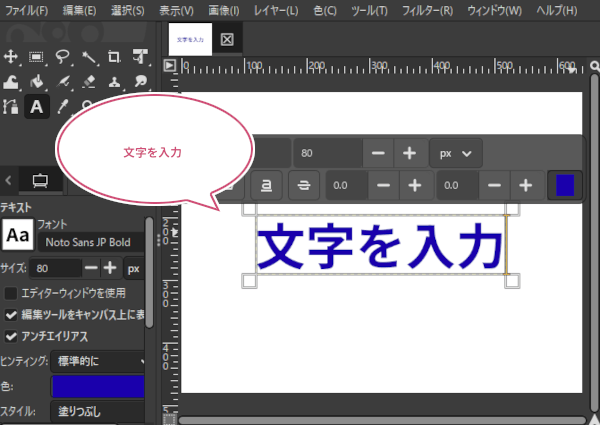600x425 pixels.
Task: Increase the second 0.0 value on canvas toolbar
Action: click(x=526, y=186)
